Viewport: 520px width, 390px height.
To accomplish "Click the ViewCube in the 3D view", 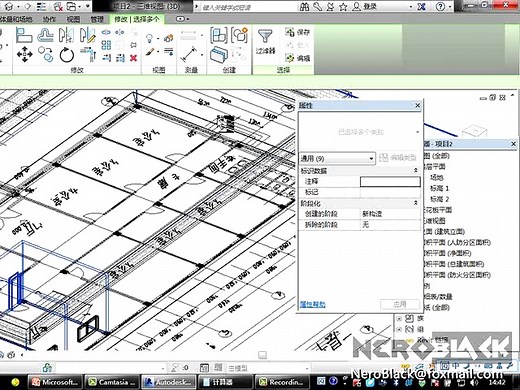I will (474, 130).
